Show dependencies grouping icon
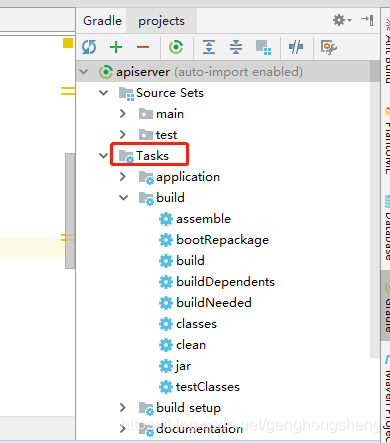 [x=263, y=47]
